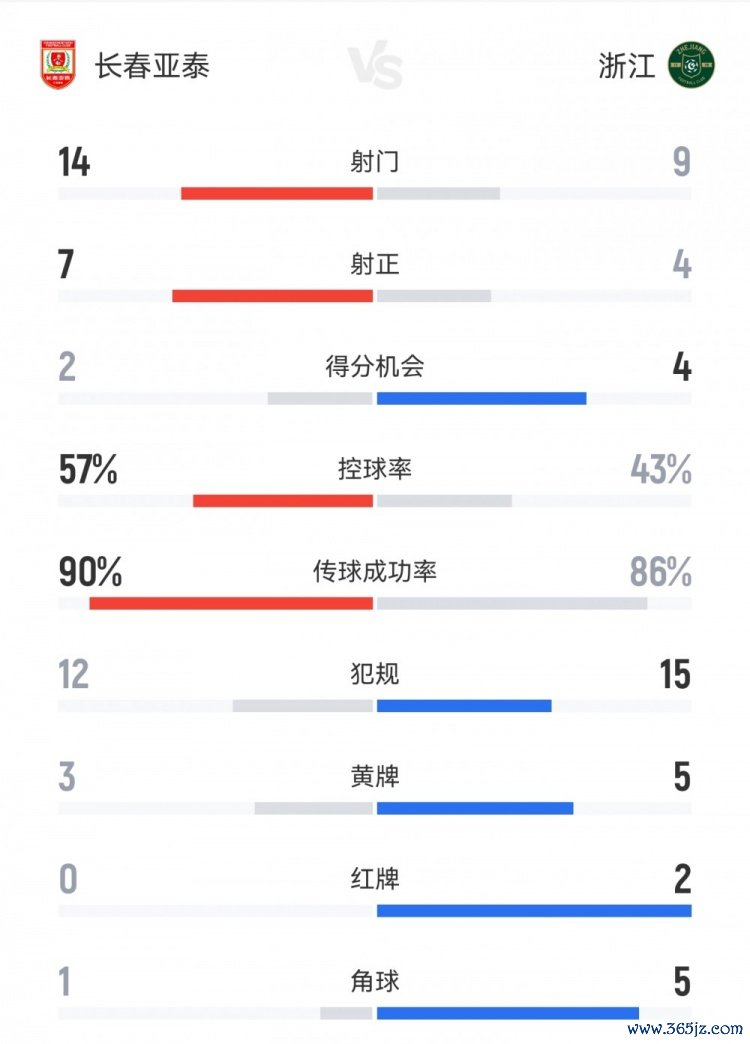Open the 浙江 team name link
The height and width of the screenshot is (1044, 750).
tap(627, 66)
